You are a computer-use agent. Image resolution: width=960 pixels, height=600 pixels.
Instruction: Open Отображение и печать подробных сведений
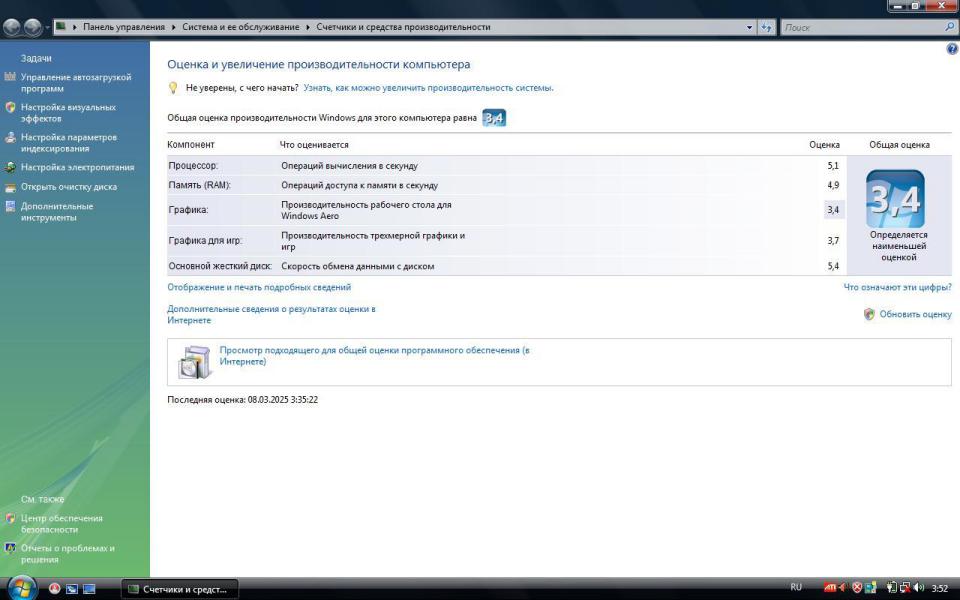(x=259, y=287)
